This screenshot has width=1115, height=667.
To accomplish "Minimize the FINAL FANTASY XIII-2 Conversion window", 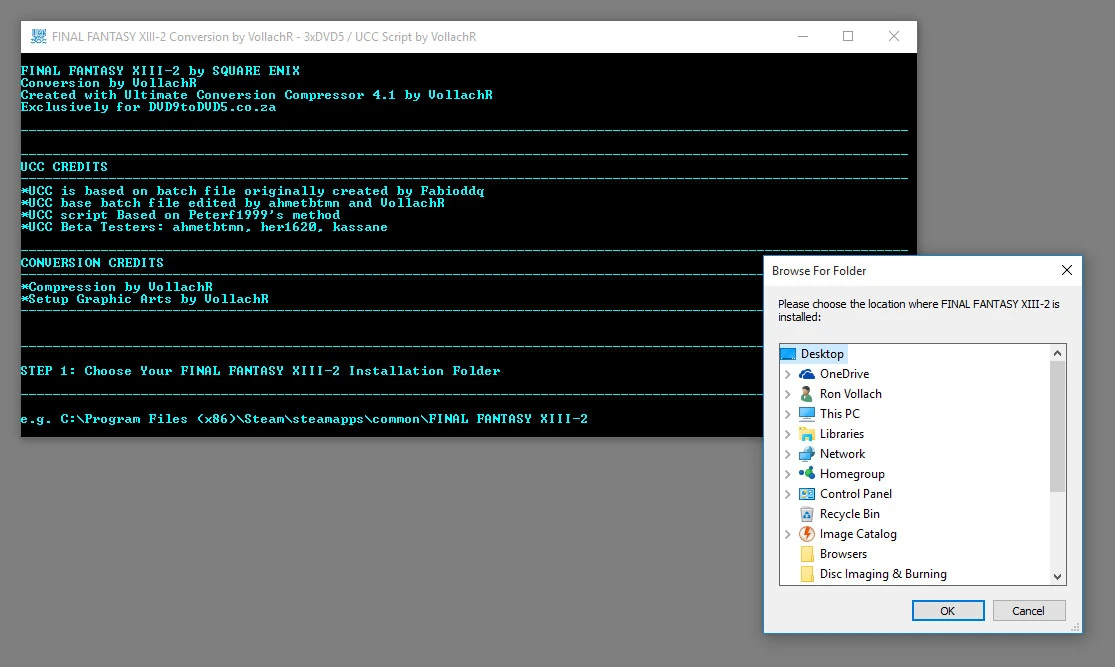I will click(803, 36).
